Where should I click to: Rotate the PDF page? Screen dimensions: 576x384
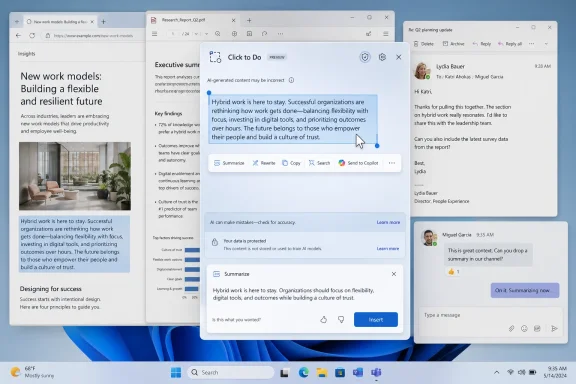point(264,34)
